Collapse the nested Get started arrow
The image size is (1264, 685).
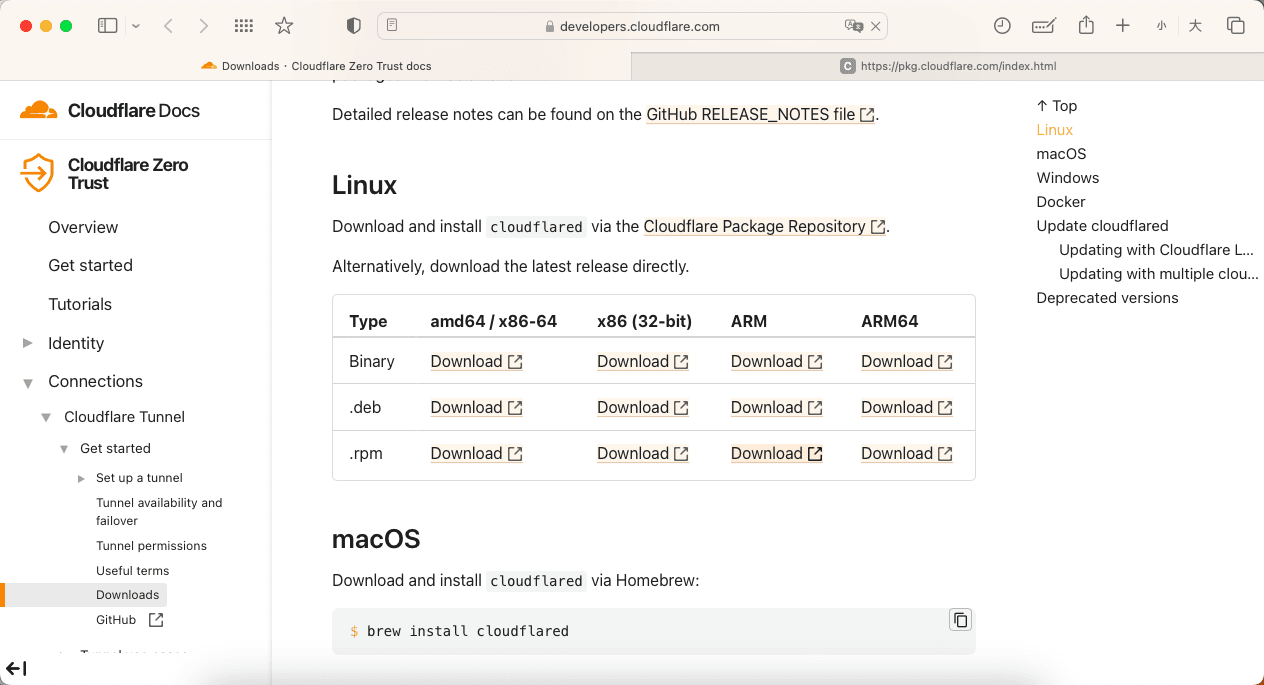[x=64, y=449]
